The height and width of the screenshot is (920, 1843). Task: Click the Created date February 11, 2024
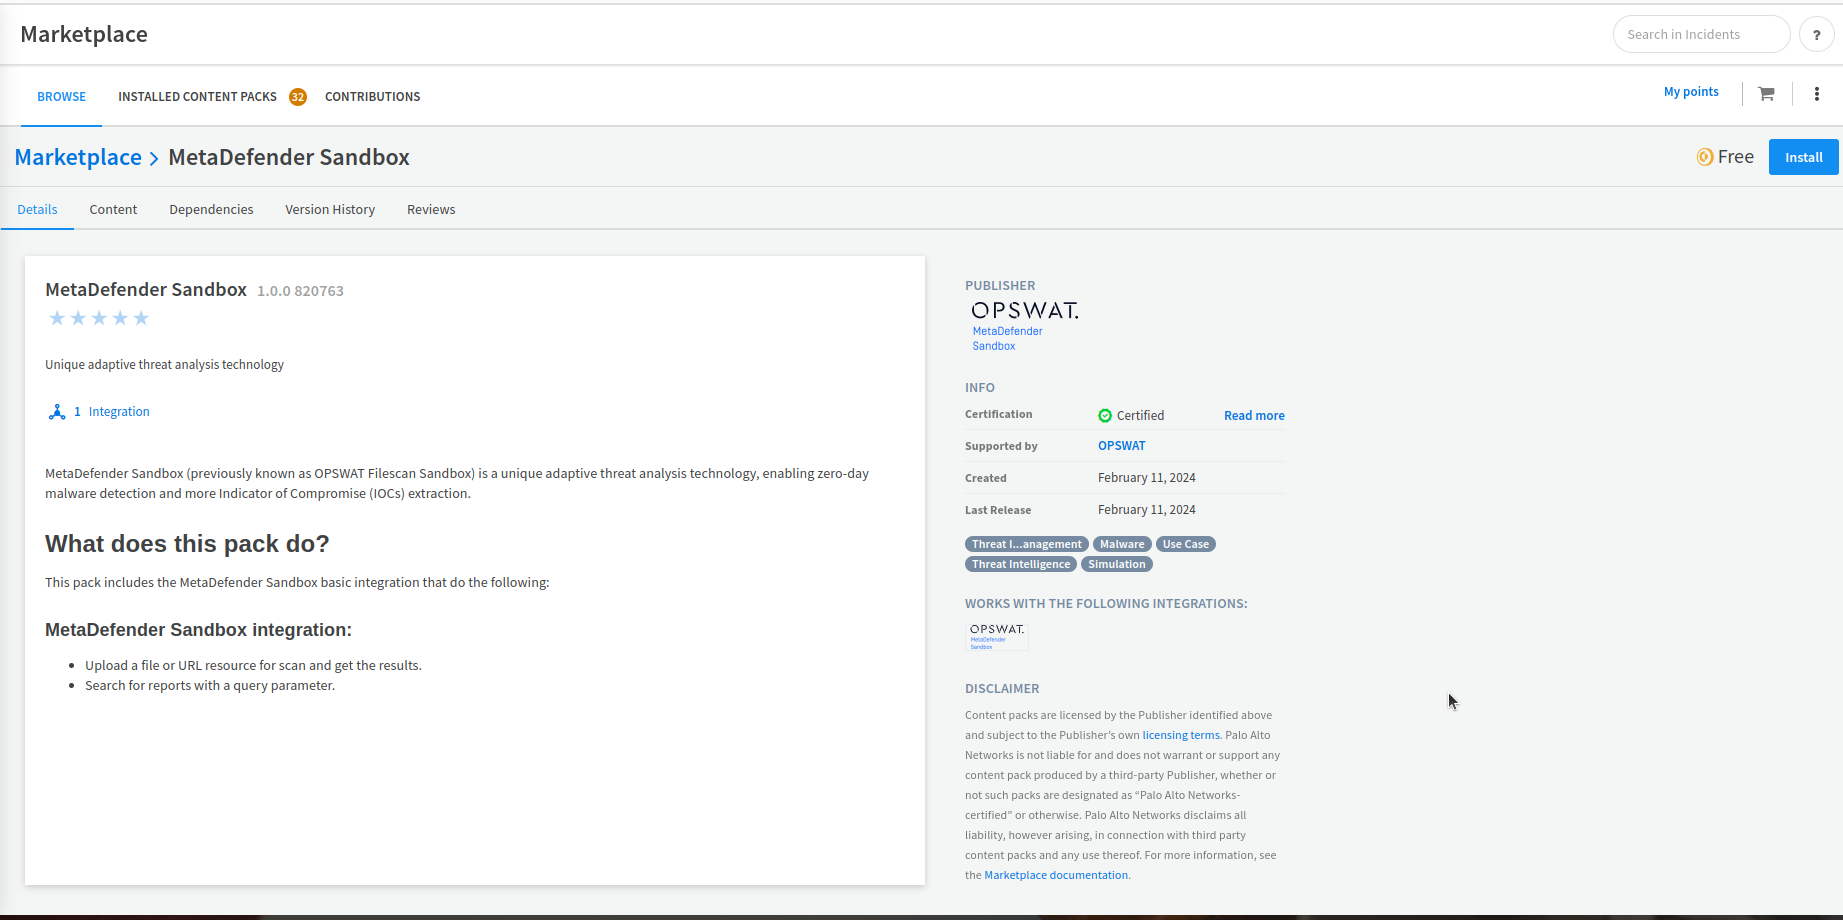[1147, 478]
